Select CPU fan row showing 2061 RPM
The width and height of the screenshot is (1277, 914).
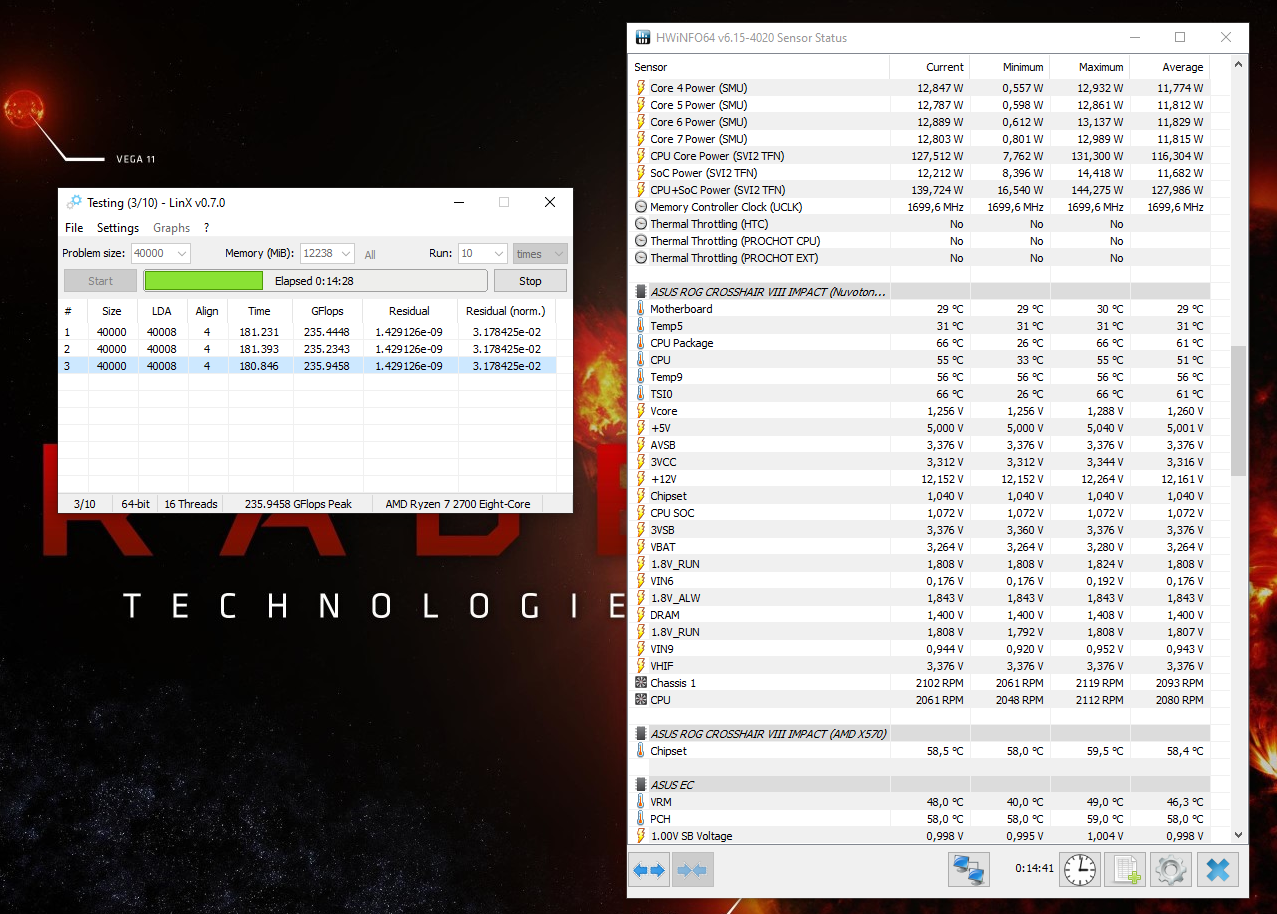919,700
